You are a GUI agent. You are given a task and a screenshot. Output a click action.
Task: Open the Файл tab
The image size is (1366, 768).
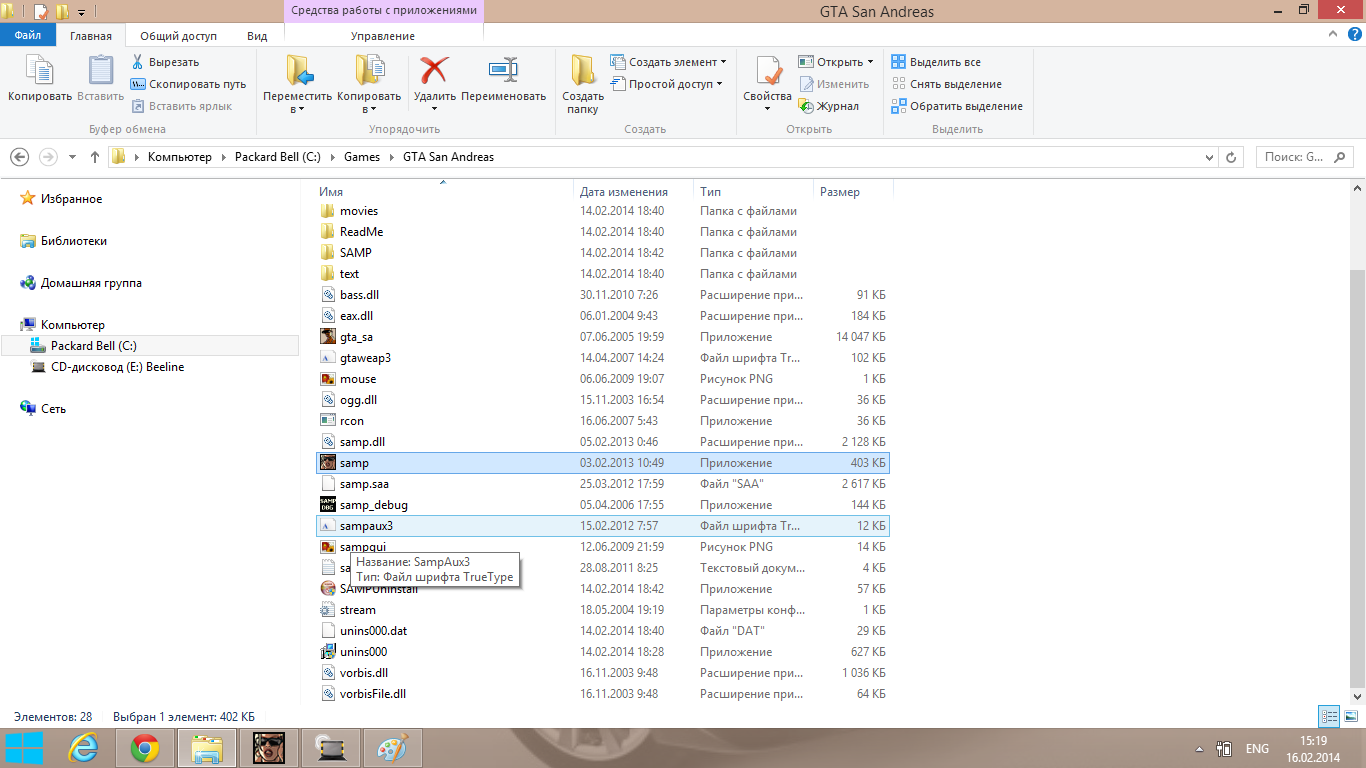coord(28,36)
